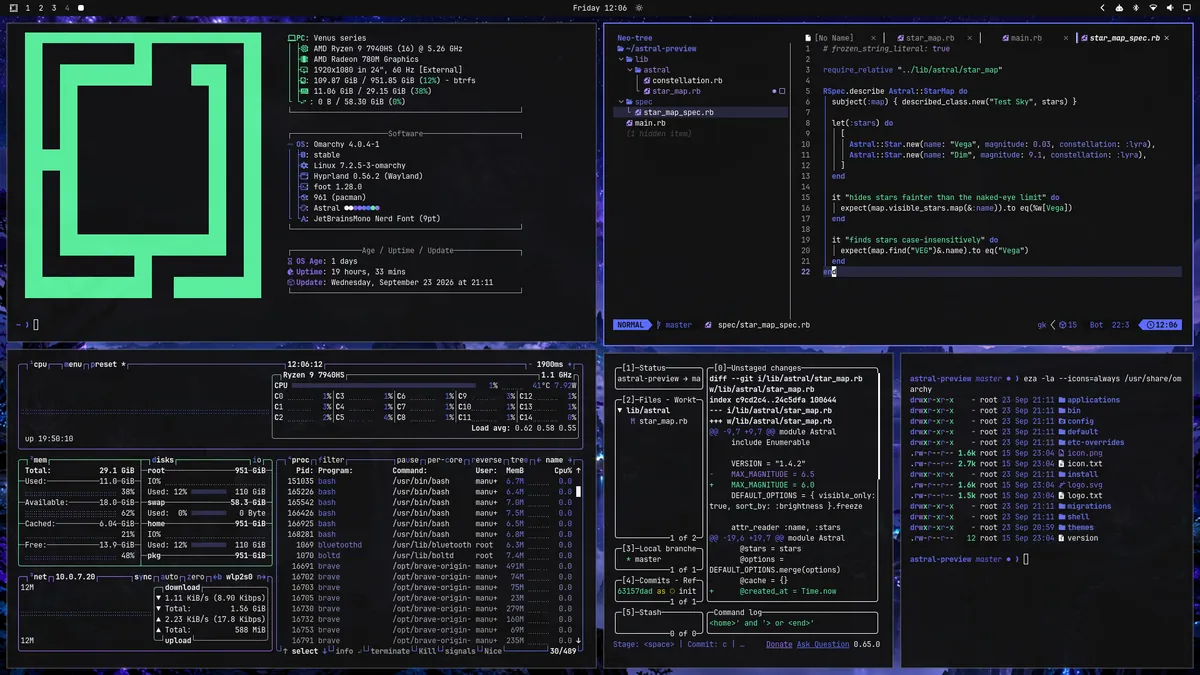Click the icon beside logo.svg in terminal
This screenshot has height=675, width=1200.
coord(1061,485)
